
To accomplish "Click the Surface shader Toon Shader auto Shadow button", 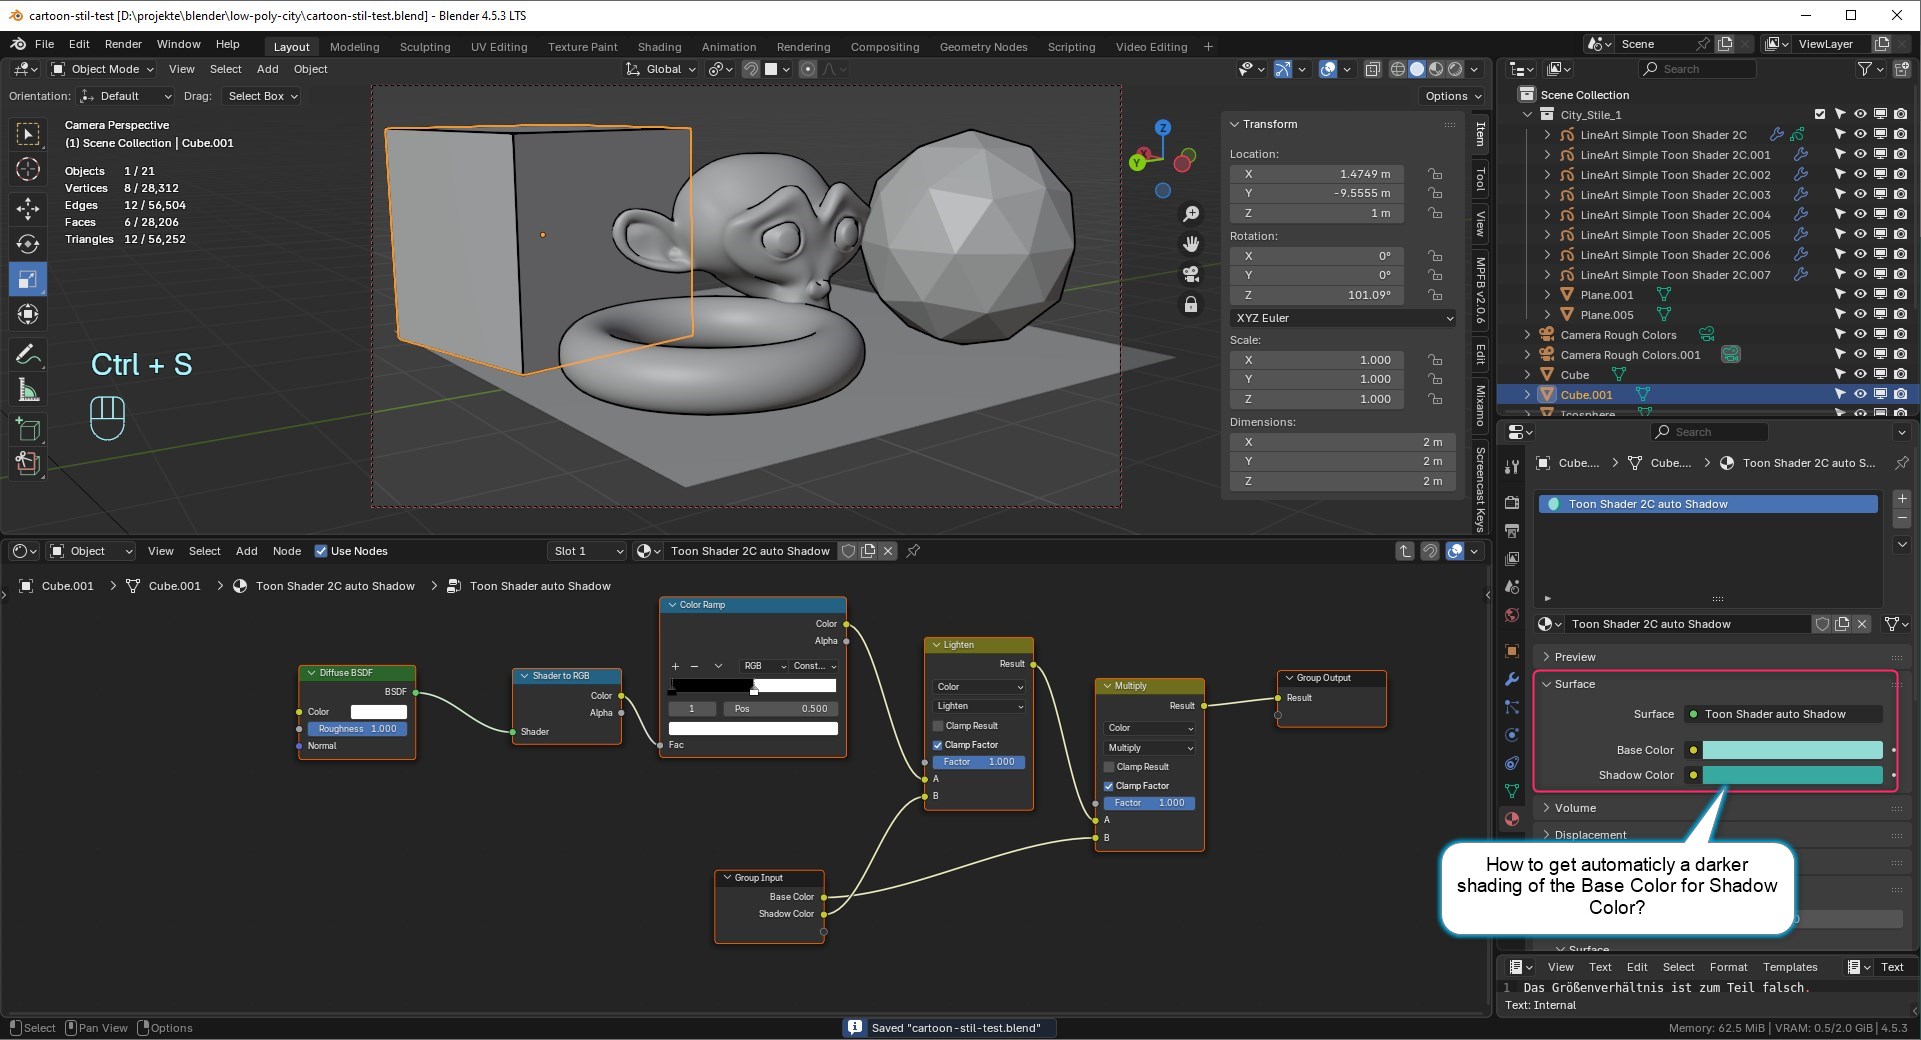I will pos(1784,714).
